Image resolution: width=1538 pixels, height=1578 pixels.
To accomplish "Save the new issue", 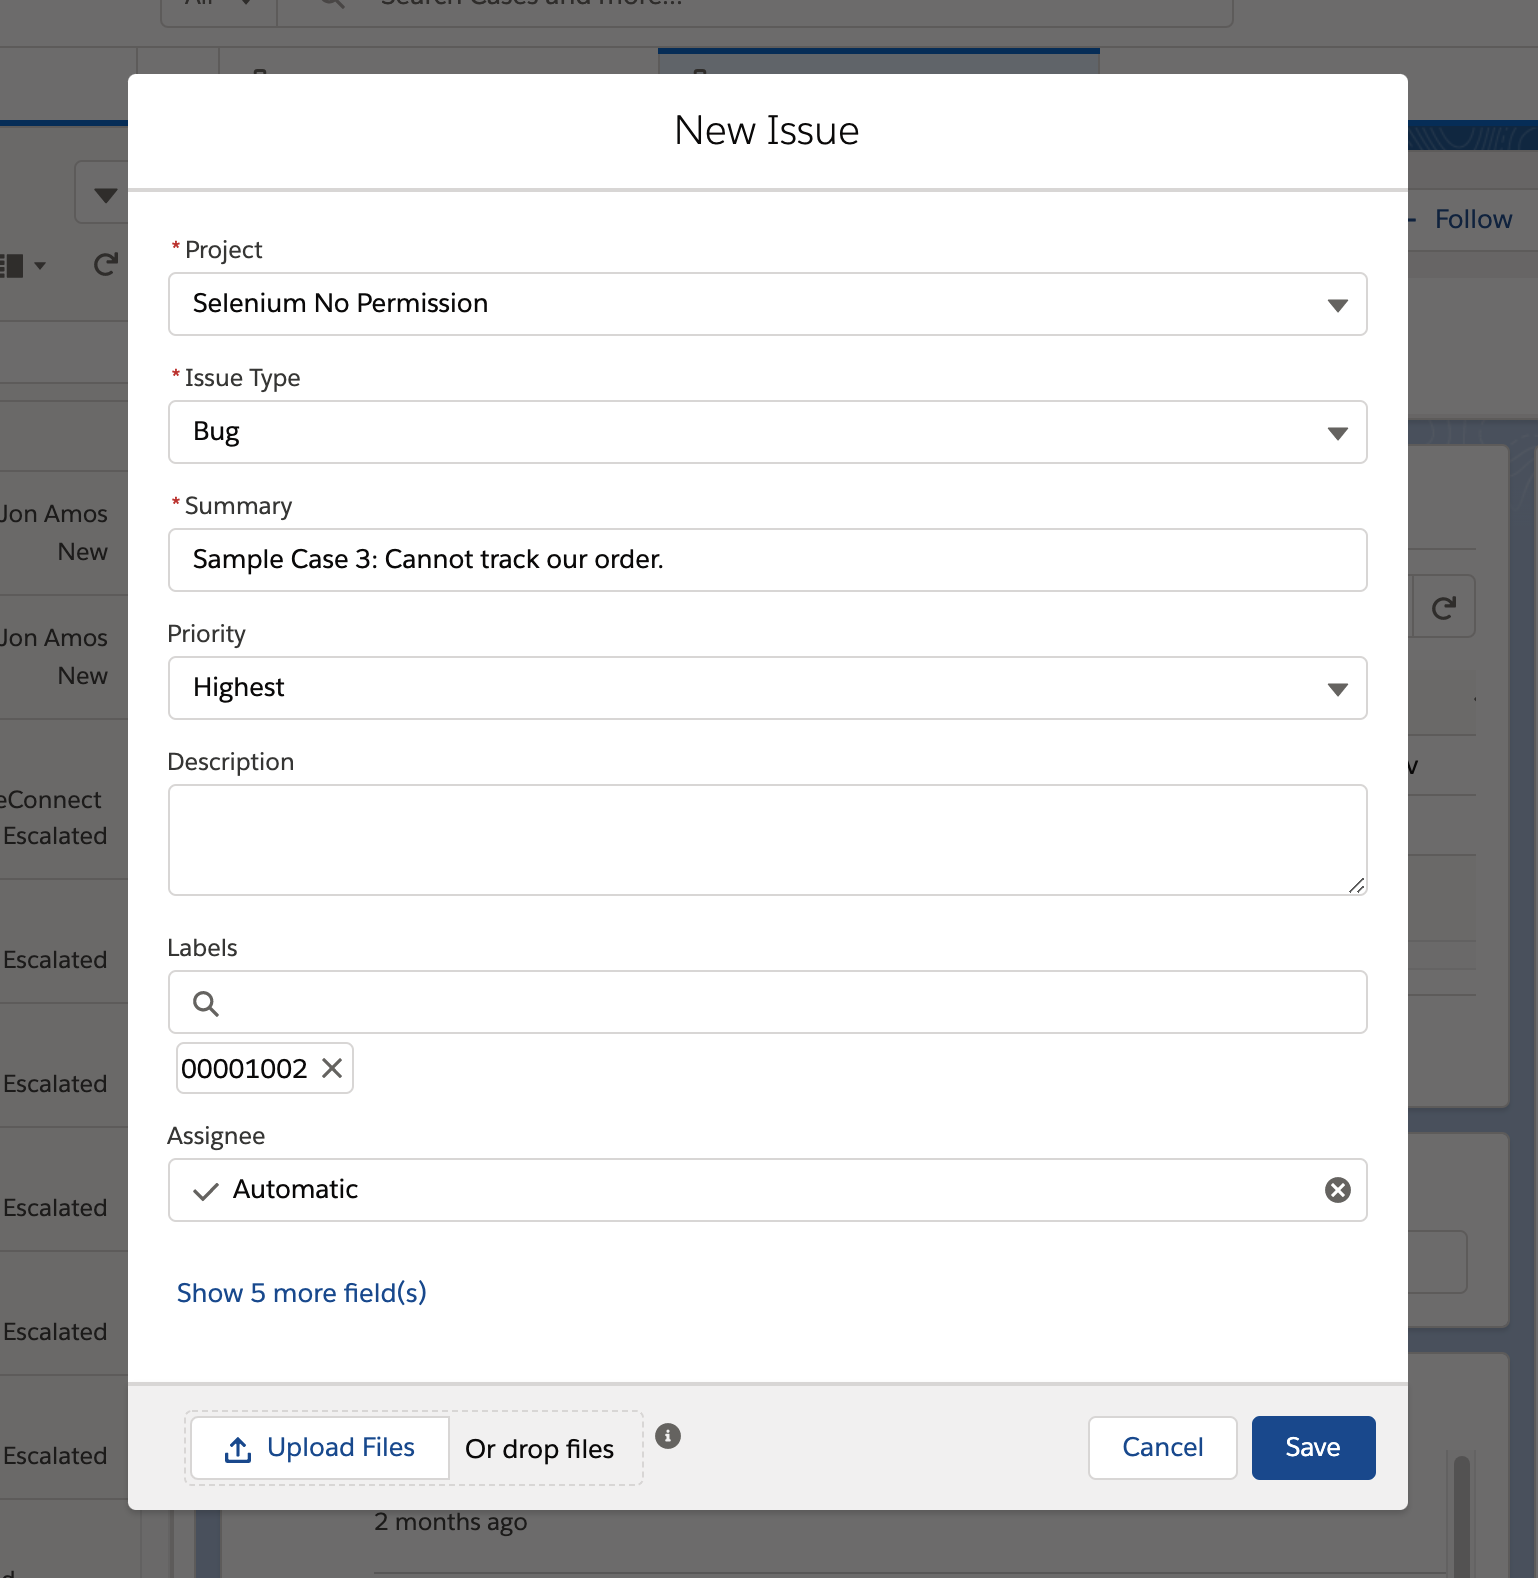I will coord(1313,1447).
